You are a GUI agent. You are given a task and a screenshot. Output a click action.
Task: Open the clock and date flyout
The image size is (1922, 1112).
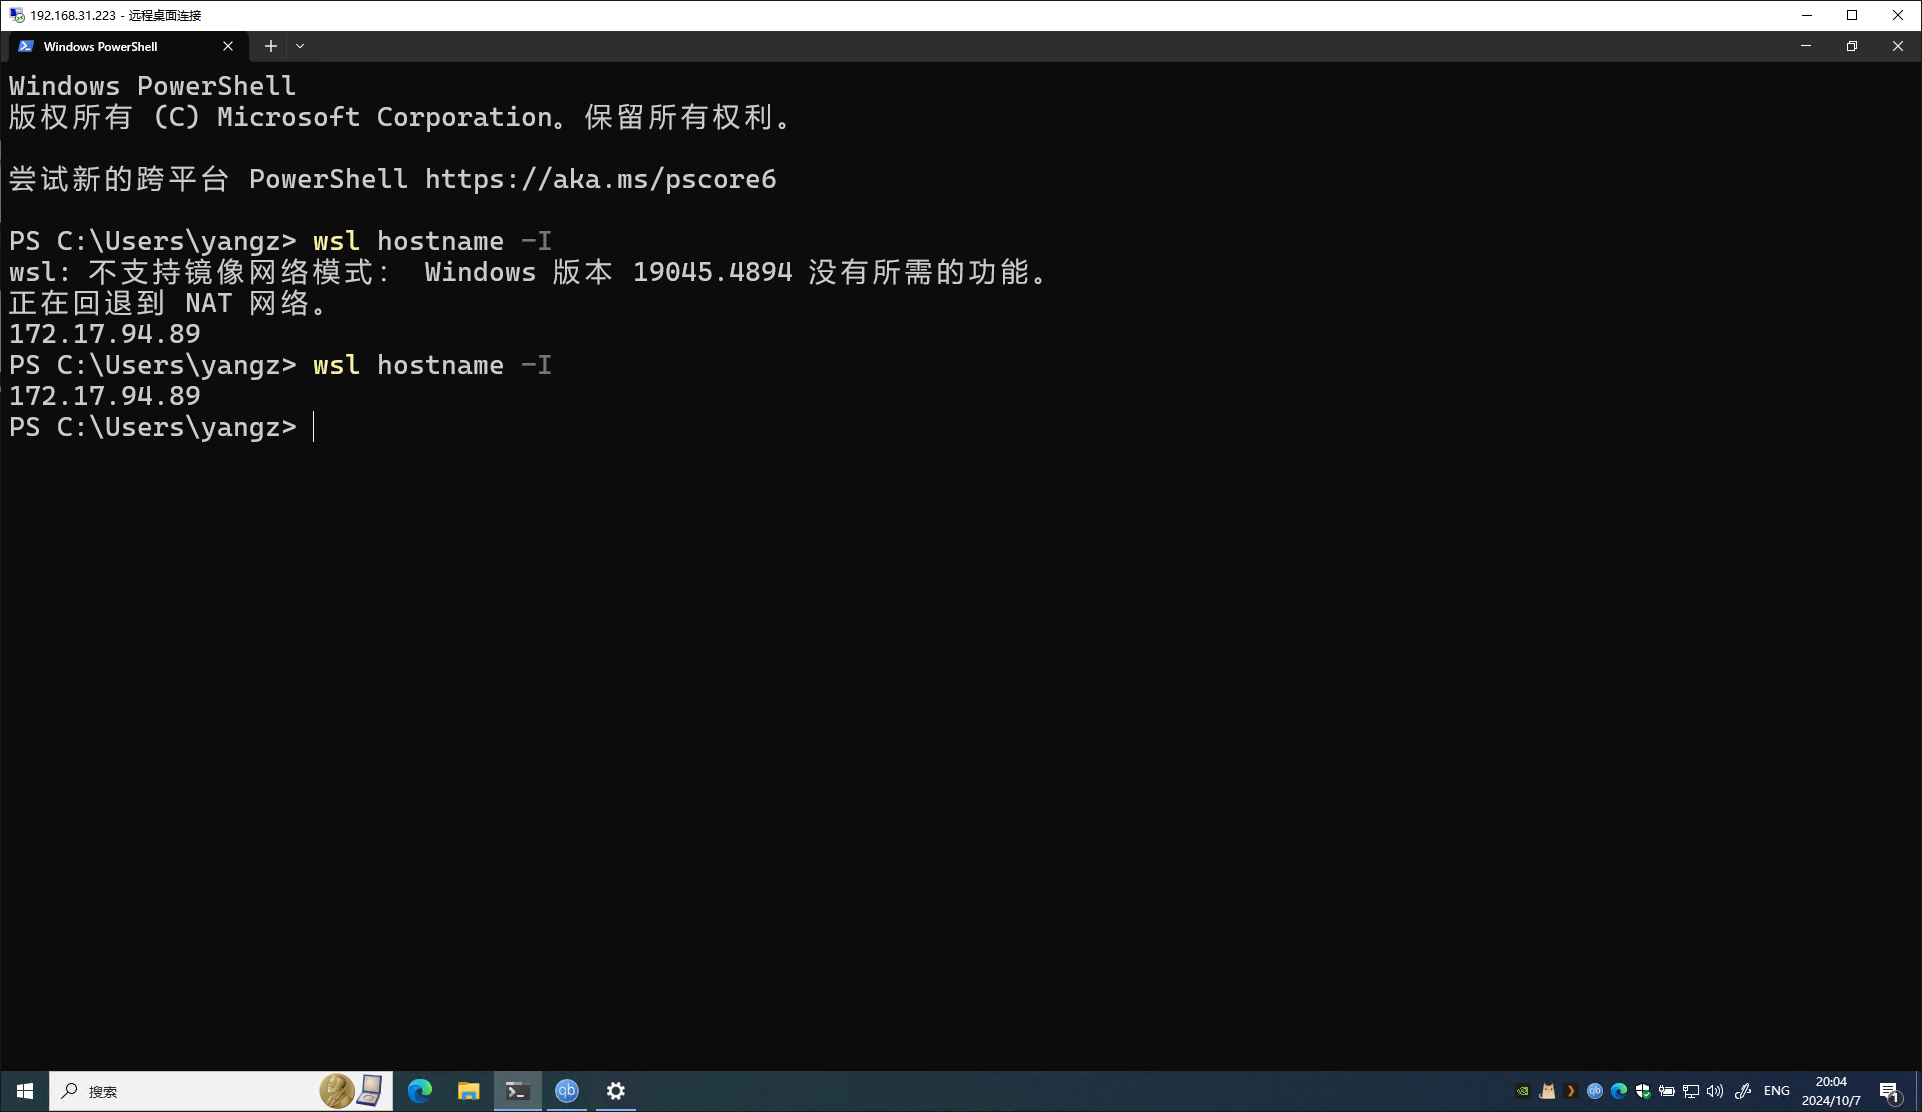(1831, 1091)
